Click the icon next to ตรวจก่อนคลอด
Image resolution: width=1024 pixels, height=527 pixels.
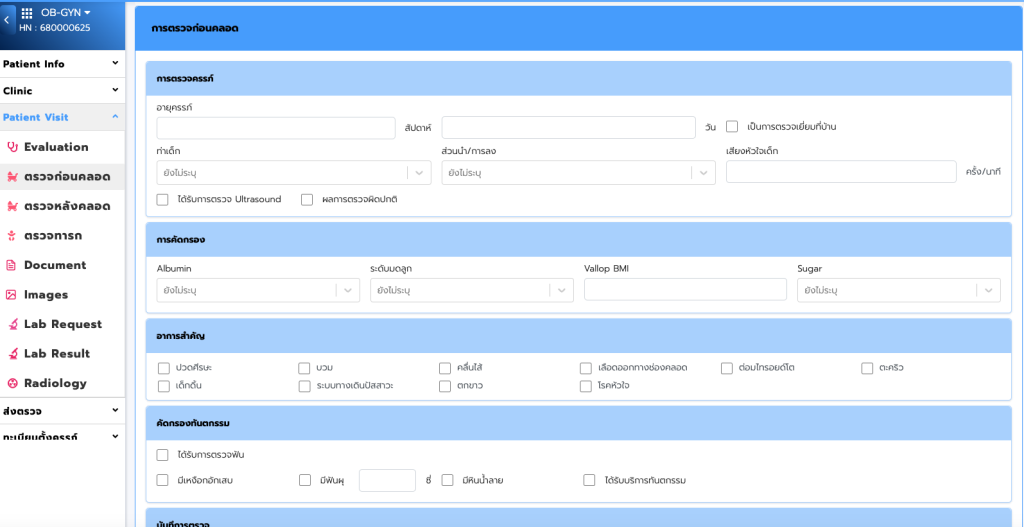[12, 177]
